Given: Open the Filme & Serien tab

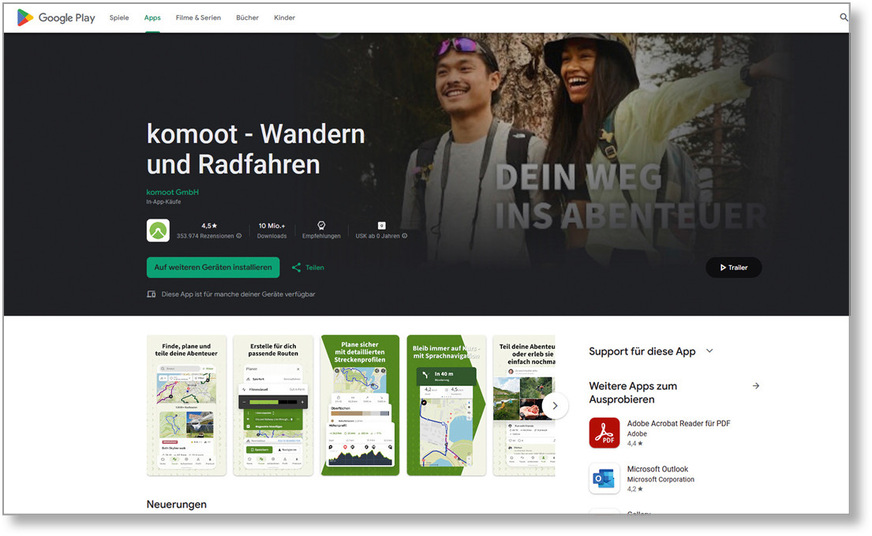Looking at the screenshot, I should 198,17.
